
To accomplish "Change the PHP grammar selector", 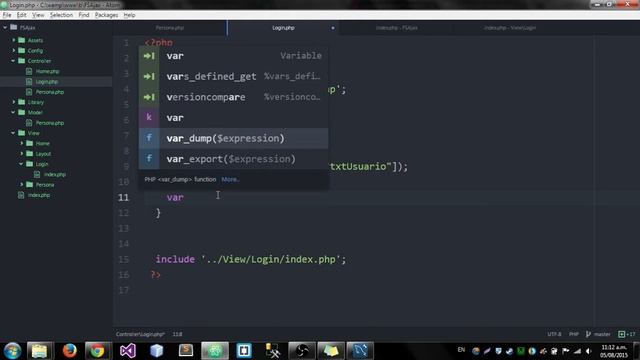I will [574, 334].
